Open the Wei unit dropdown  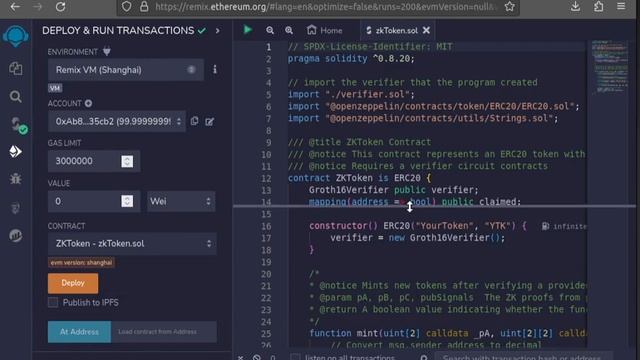click(181, 201)
